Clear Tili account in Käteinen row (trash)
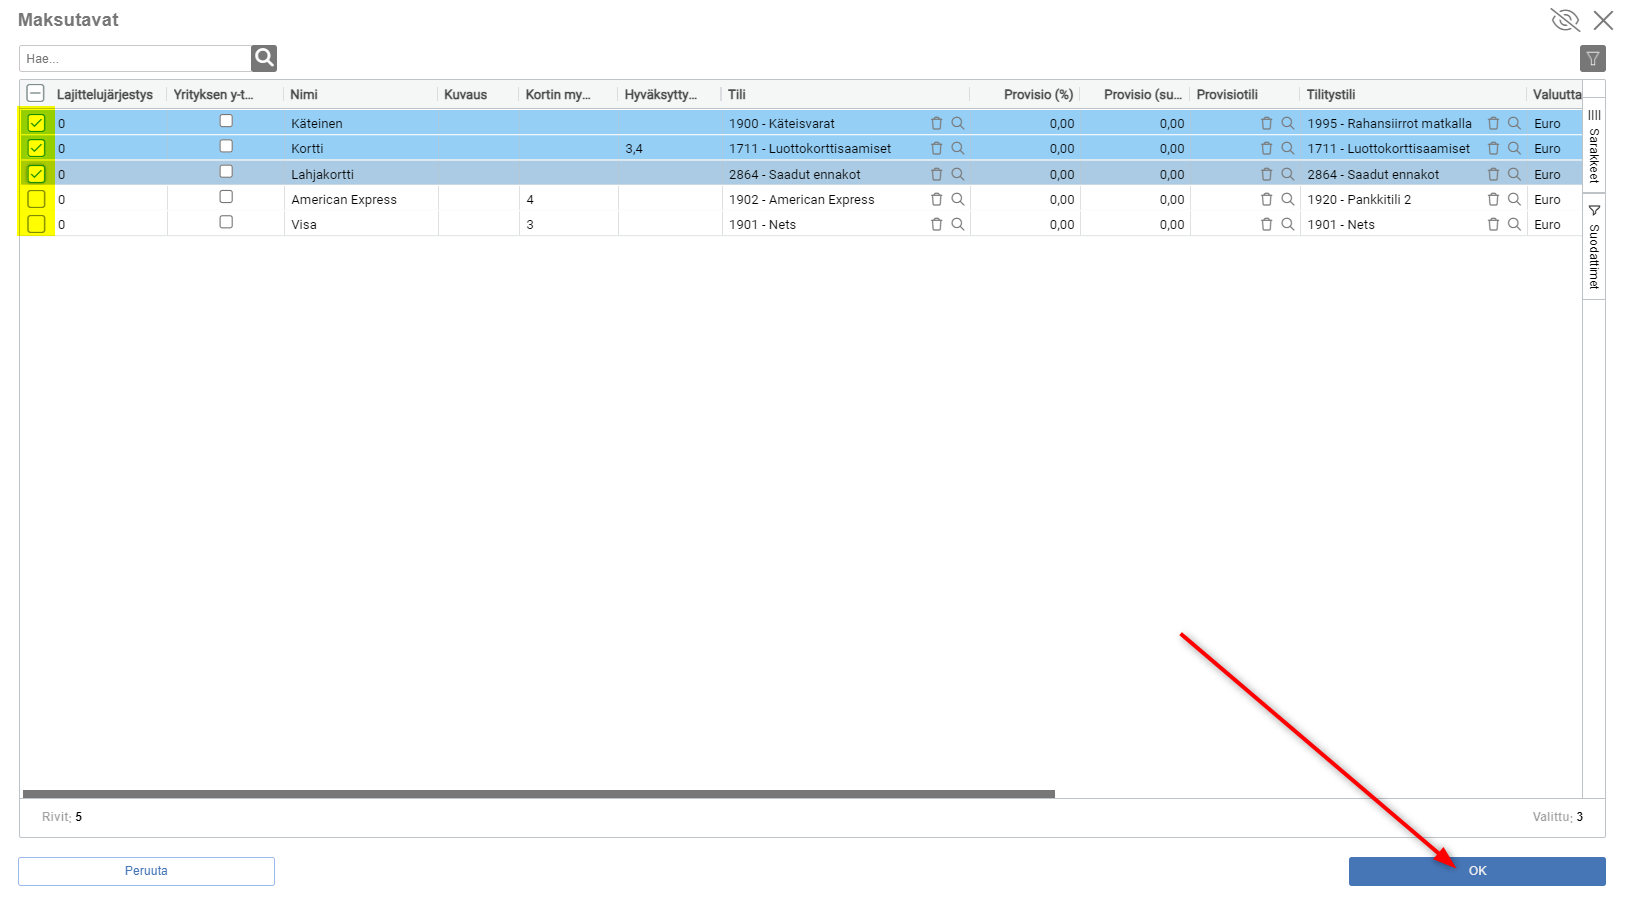This screenshot has height=903, width=1625. coord(937,123)
